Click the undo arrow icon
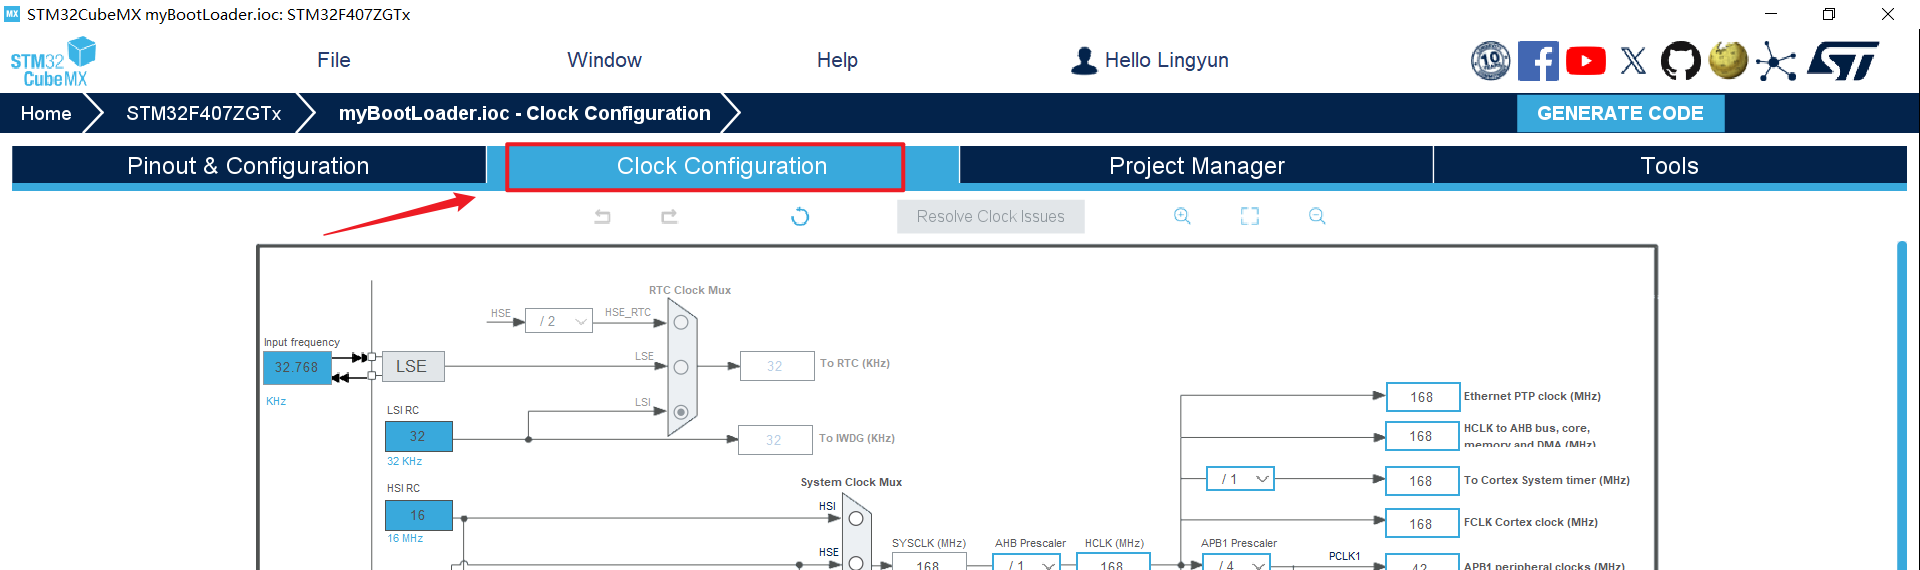 click(602, 216)
